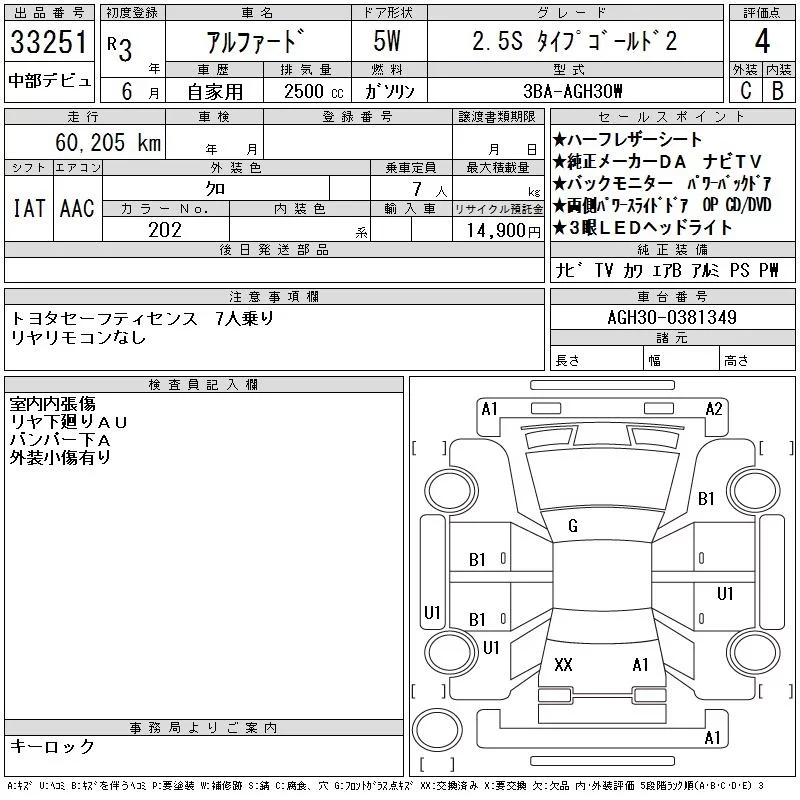Click the air conditioner value AAC
The width and height of the screenshot is (800, 800).
click(x=77, y=209)
